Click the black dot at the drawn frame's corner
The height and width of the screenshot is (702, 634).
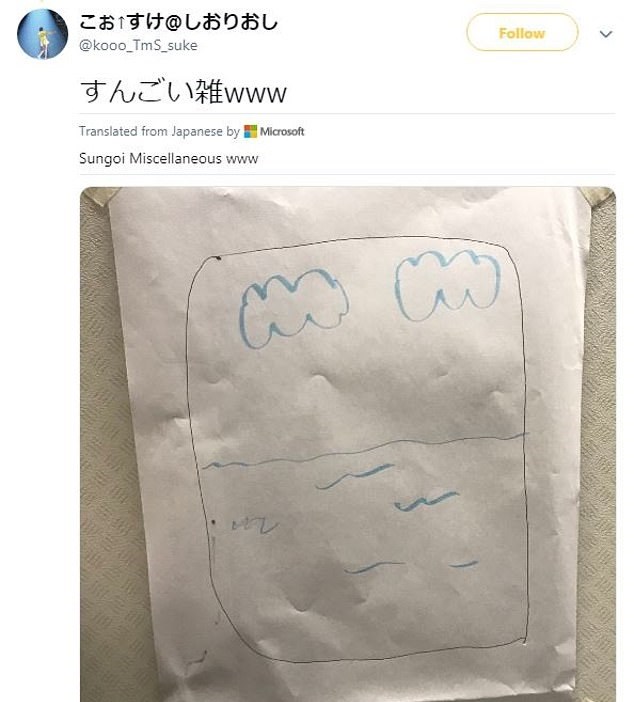[218, 258]
